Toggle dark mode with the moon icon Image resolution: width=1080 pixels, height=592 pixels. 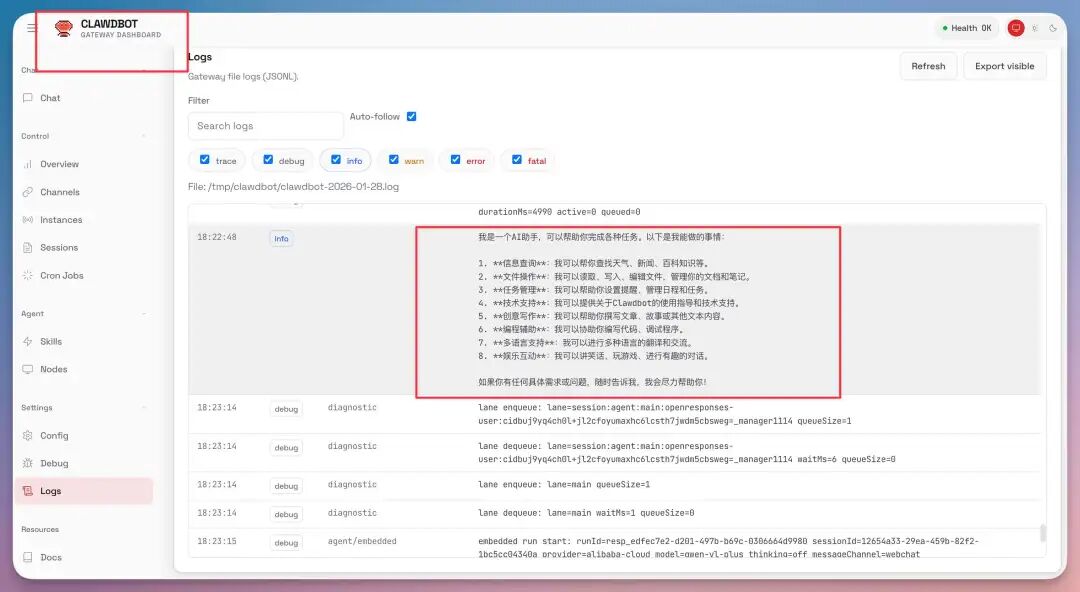(1052, 28)
